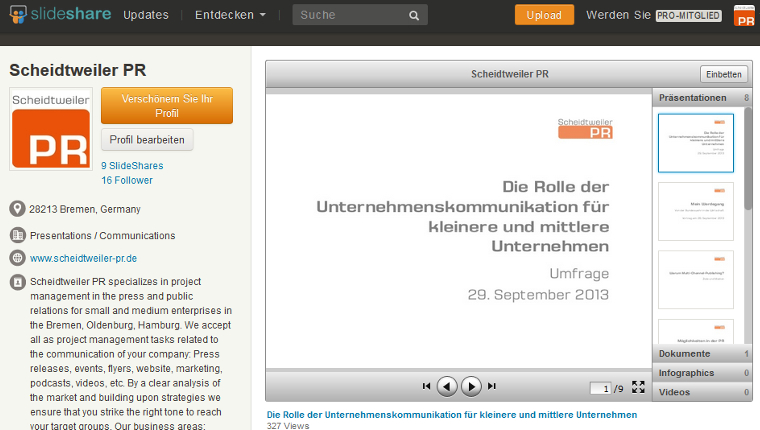Click the location pin icon
The width and height of the screenshot is (760, 430).
(17, 209)
